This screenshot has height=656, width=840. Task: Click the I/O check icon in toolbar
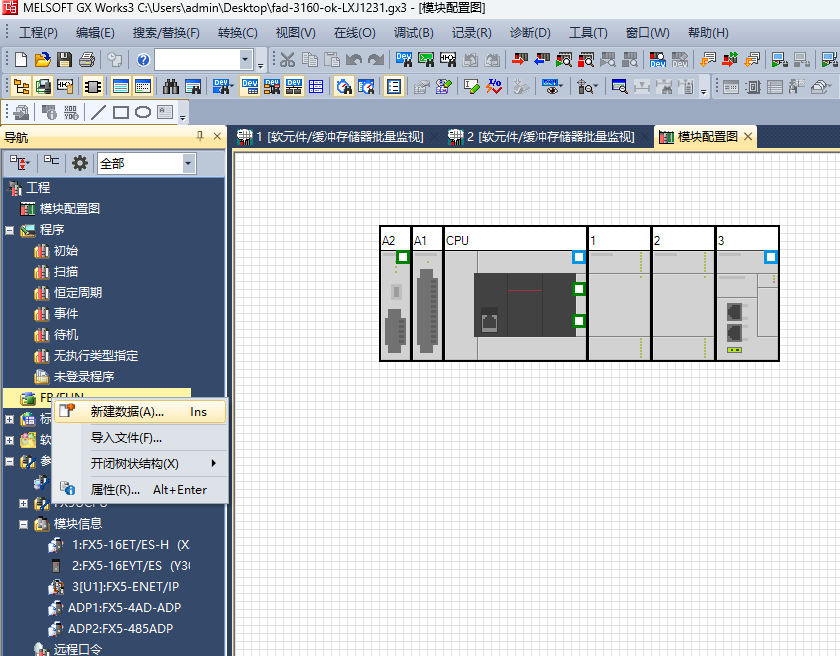494,86
